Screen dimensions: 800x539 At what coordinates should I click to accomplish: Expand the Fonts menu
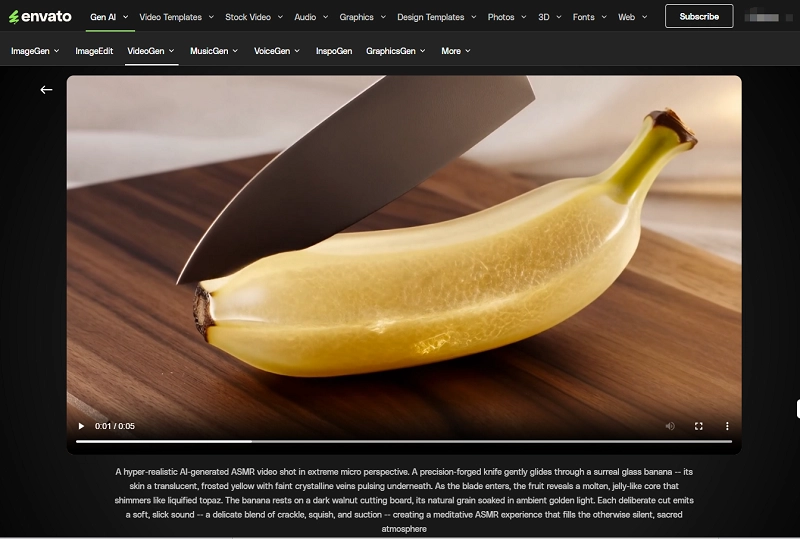click(x=589, y=17)
